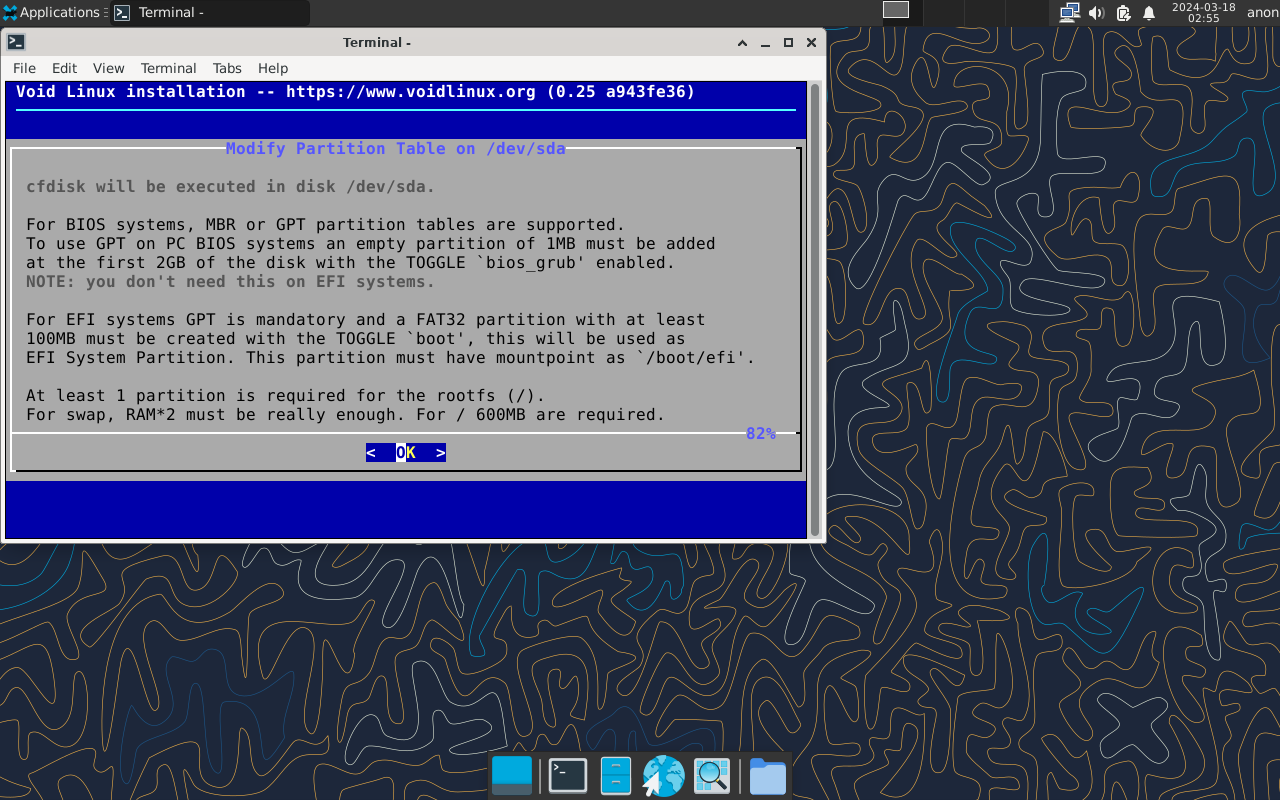Click the 'For swap, RAM*2' line
Viewport: 1280px width, 800px height.
[x=346, y=414]
